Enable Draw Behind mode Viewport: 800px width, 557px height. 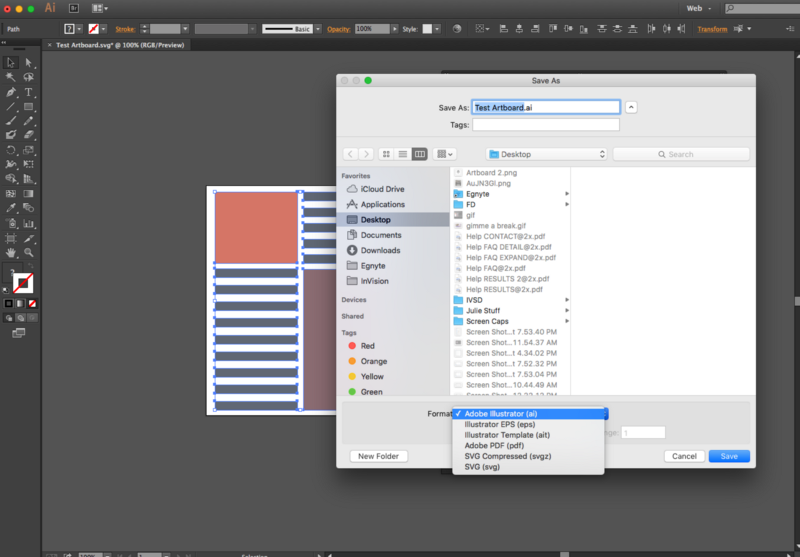(20, 318)
